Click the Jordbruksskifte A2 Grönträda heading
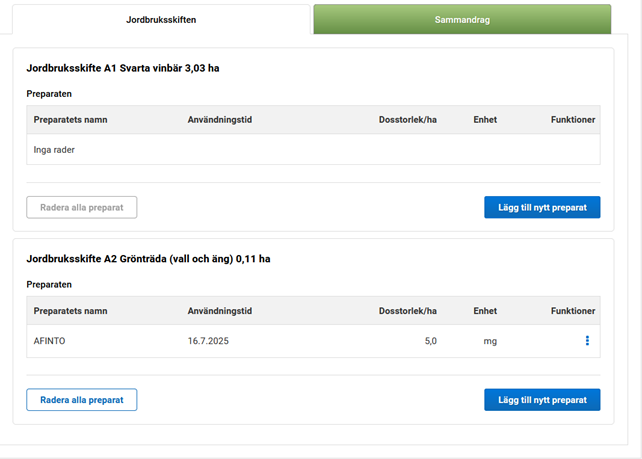This screenshot has width=642, height=459. coord(148,259)
